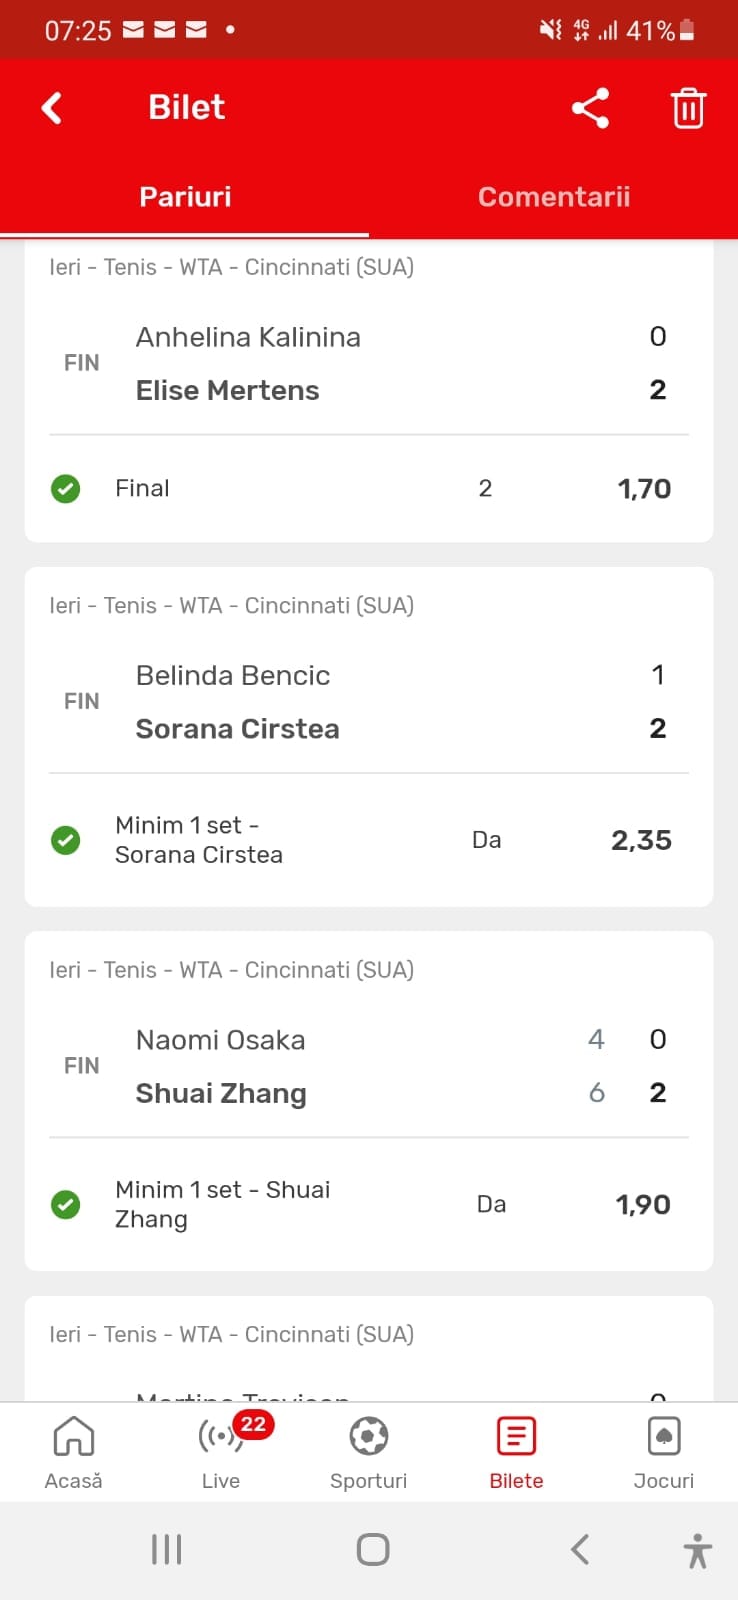Tap the 2,35 odds value
The width and height of the screenshot is (738, 1600).
(x=641, y=840)
